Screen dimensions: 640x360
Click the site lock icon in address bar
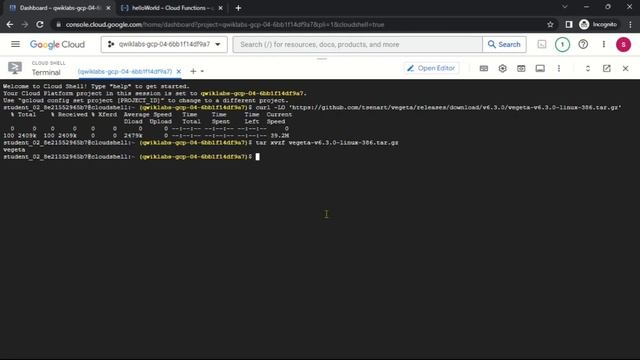pyautogui.click(x=58, y=24)
